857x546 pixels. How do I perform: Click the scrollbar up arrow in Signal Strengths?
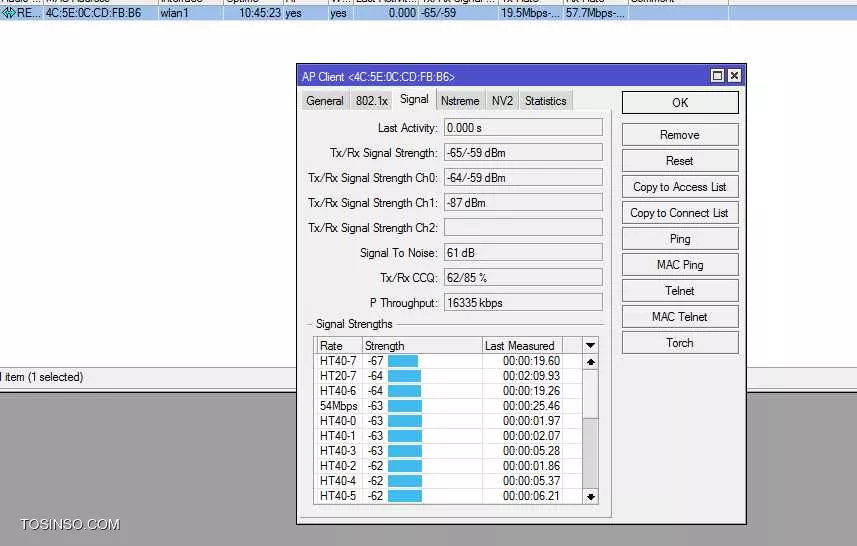pos(590,362)
